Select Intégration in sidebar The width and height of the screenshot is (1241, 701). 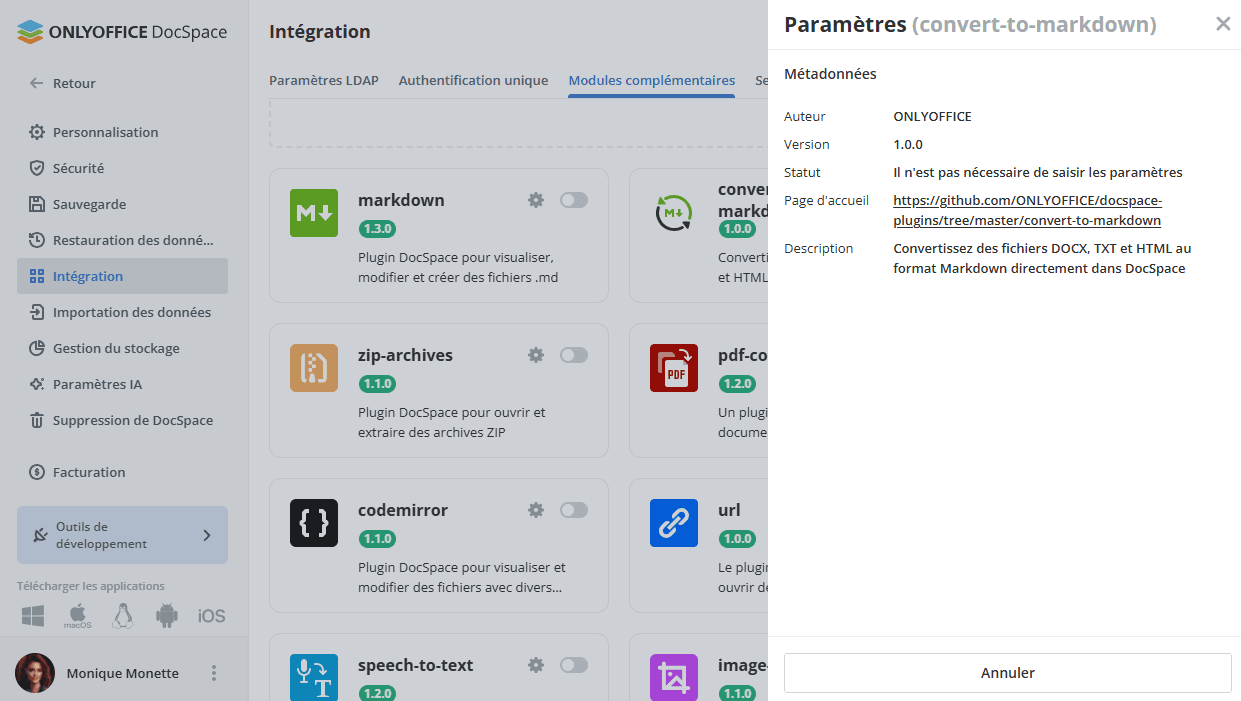(122, 276)
